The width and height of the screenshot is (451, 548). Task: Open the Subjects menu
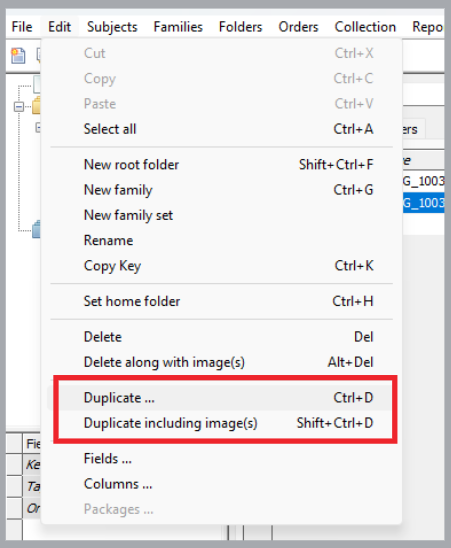pos(112,27)
